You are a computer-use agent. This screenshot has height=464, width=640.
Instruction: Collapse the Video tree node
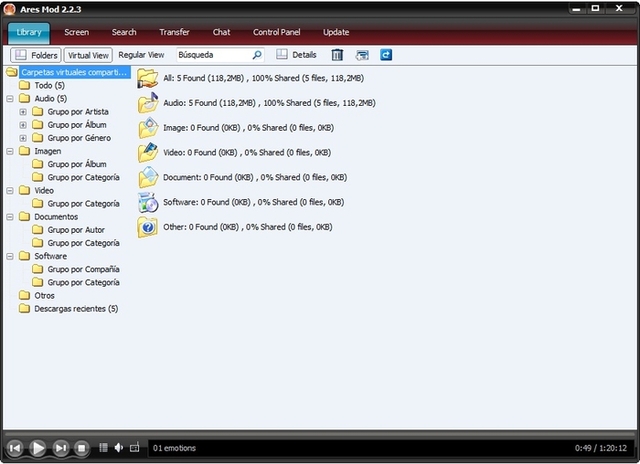pyautogui.click(x=10, y=191)
